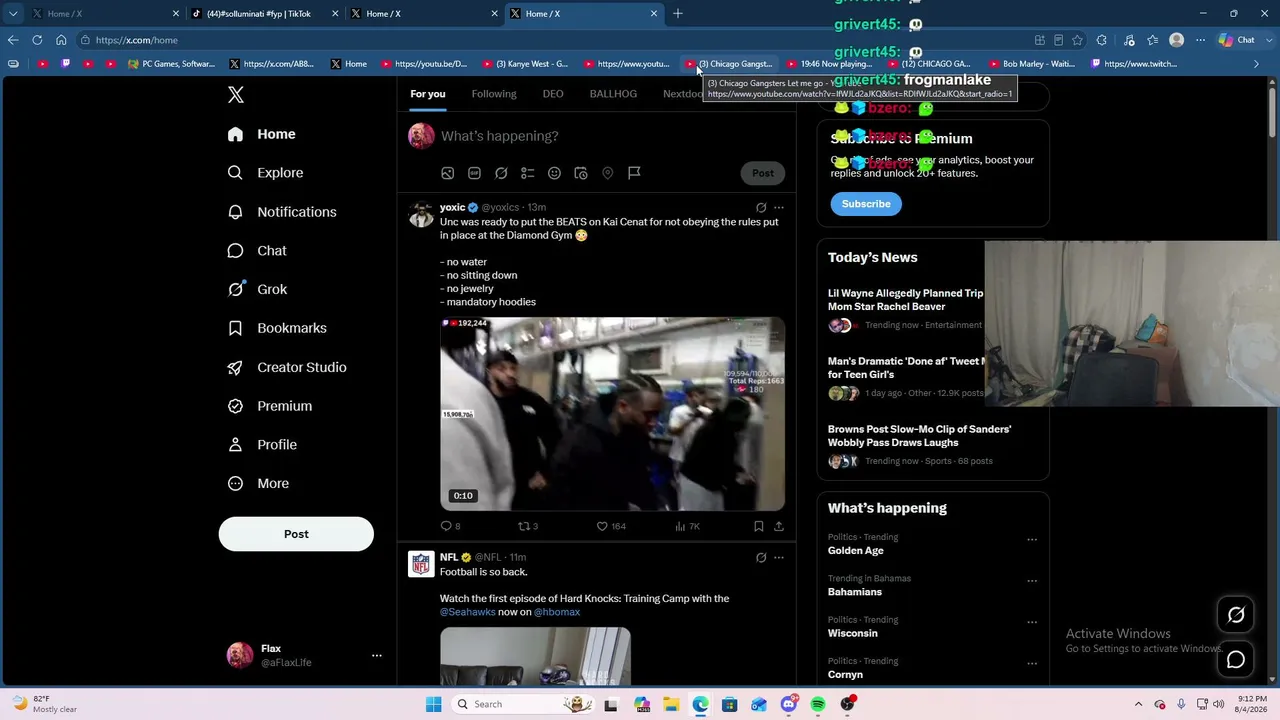Expand the bookmarks bar overflow
The height and width of the screenshot is (720, 1280).
pos(1257,64)
